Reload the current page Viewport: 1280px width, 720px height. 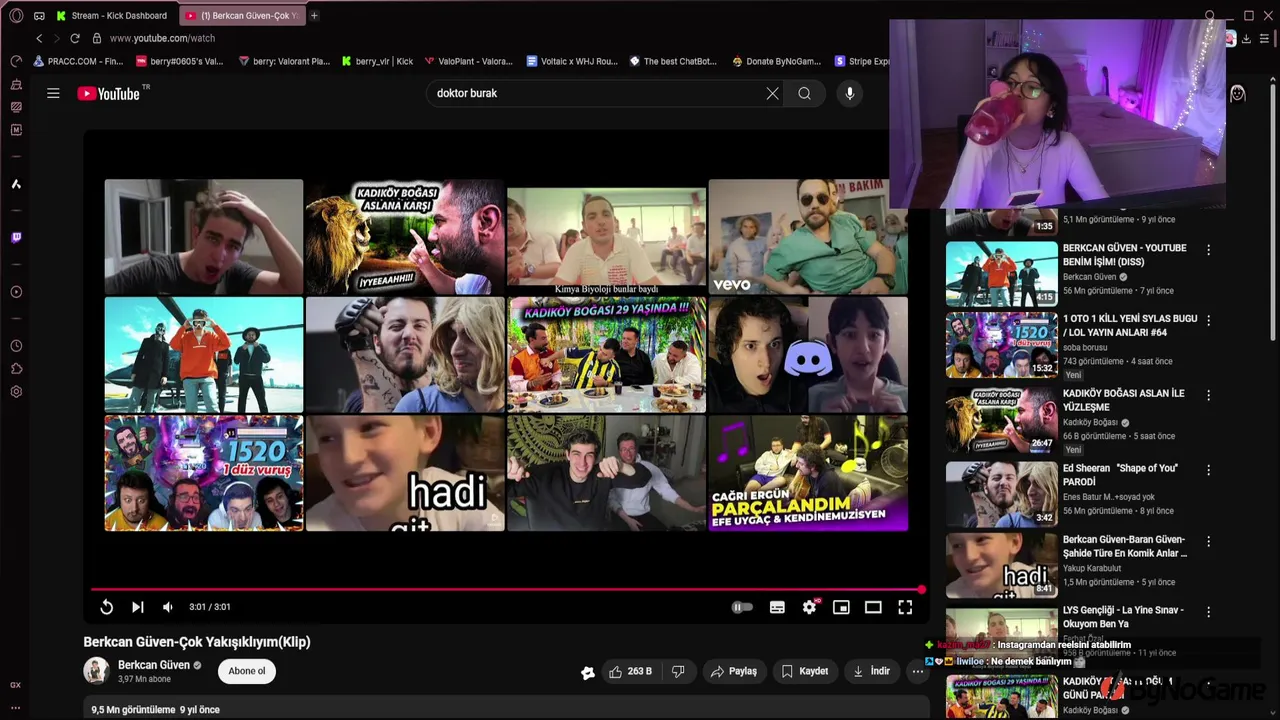point(74,38)
